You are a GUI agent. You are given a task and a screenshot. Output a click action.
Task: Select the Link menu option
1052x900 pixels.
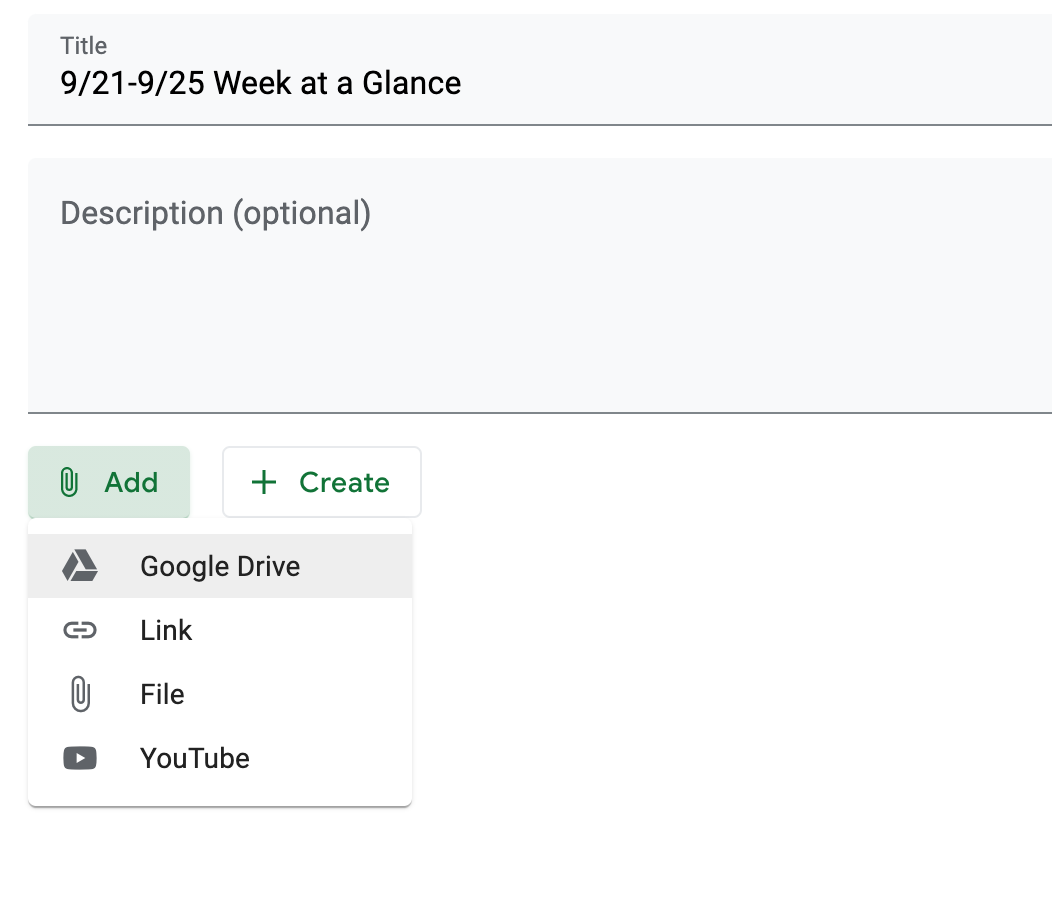(166, 630)
